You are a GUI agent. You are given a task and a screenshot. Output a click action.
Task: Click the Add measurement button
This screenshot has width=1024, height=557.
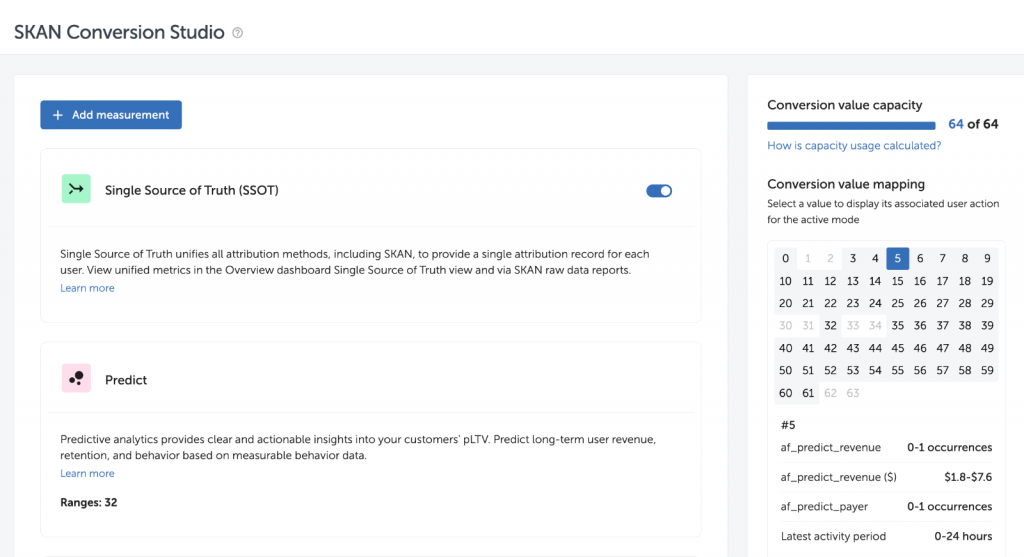(111, 115)
